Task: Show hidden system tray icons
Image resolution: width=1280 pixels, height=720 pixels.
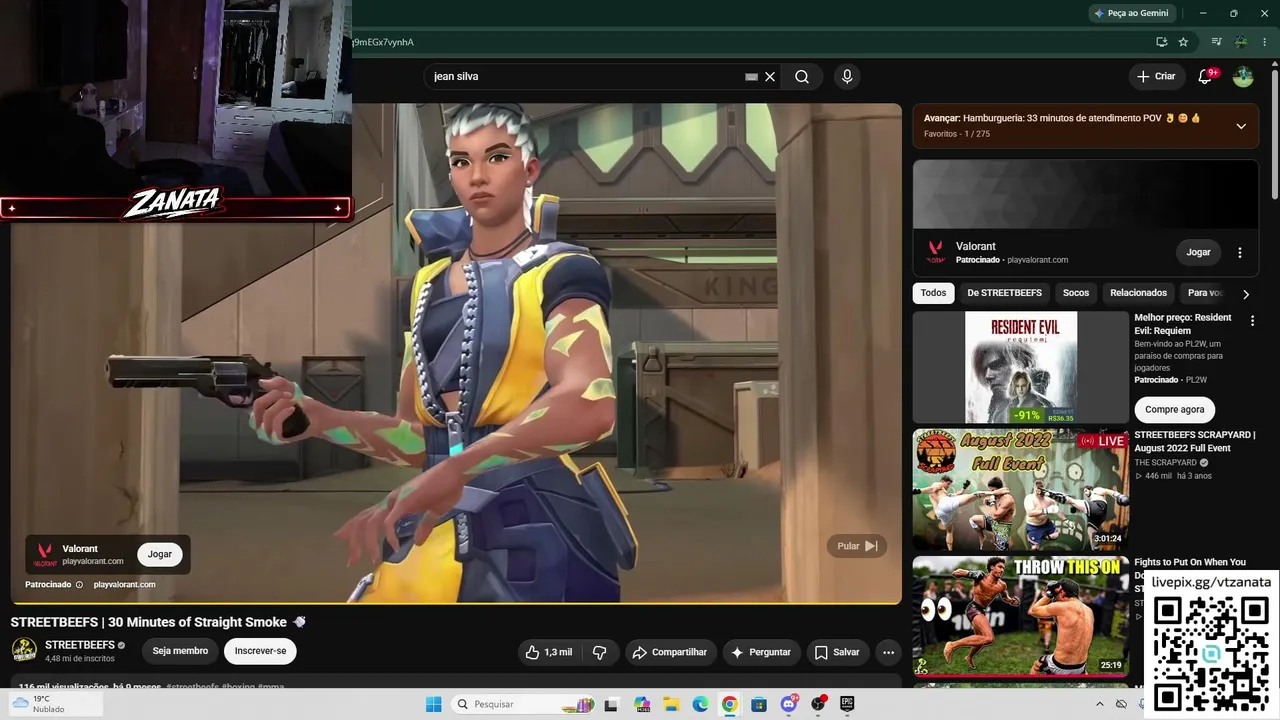Action: (1100, 705)
